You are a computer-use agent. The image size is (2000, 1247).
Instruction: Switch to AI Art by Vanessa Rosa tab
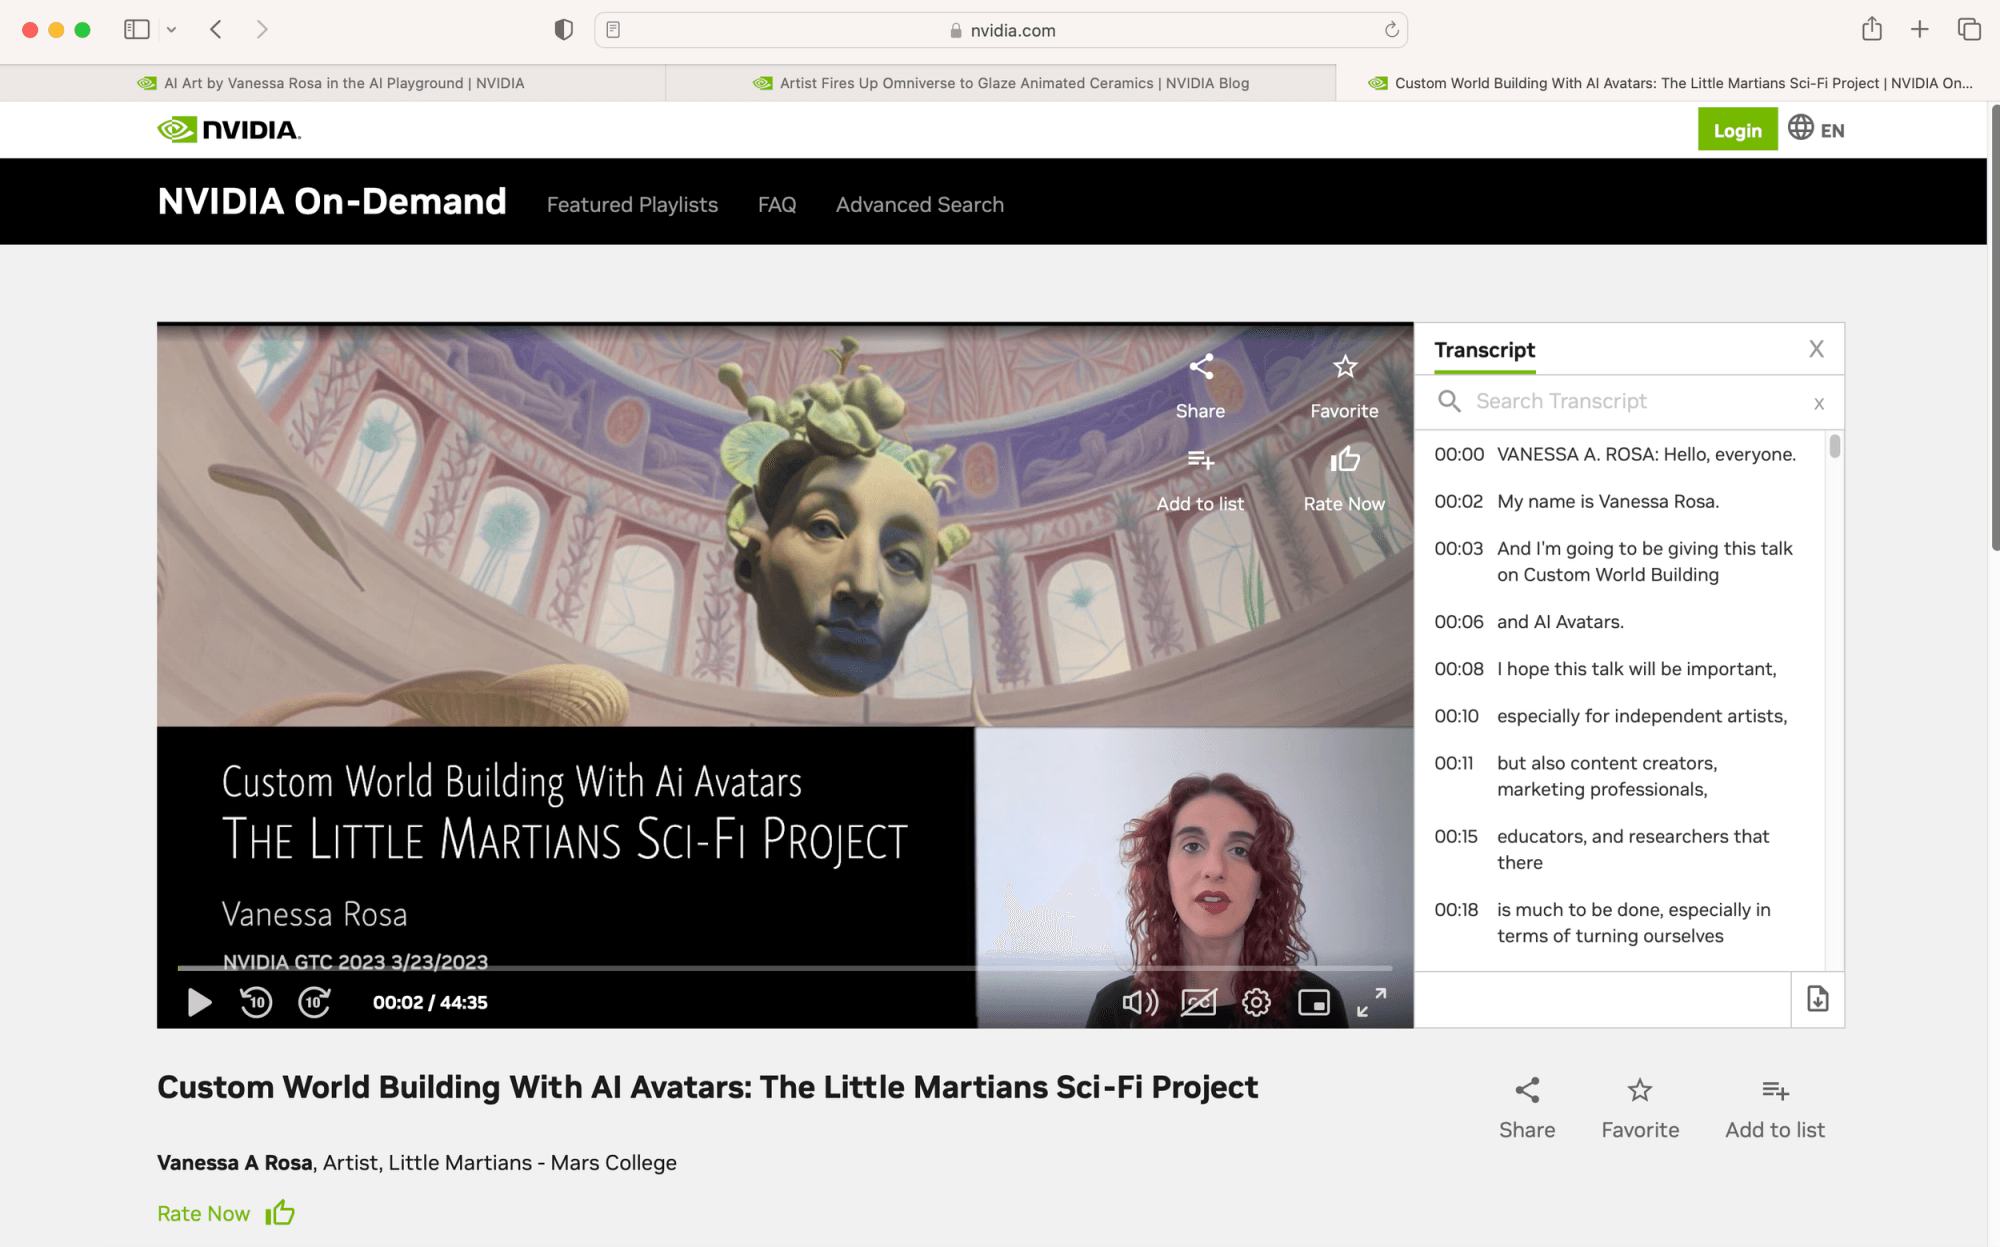(332, 83)
